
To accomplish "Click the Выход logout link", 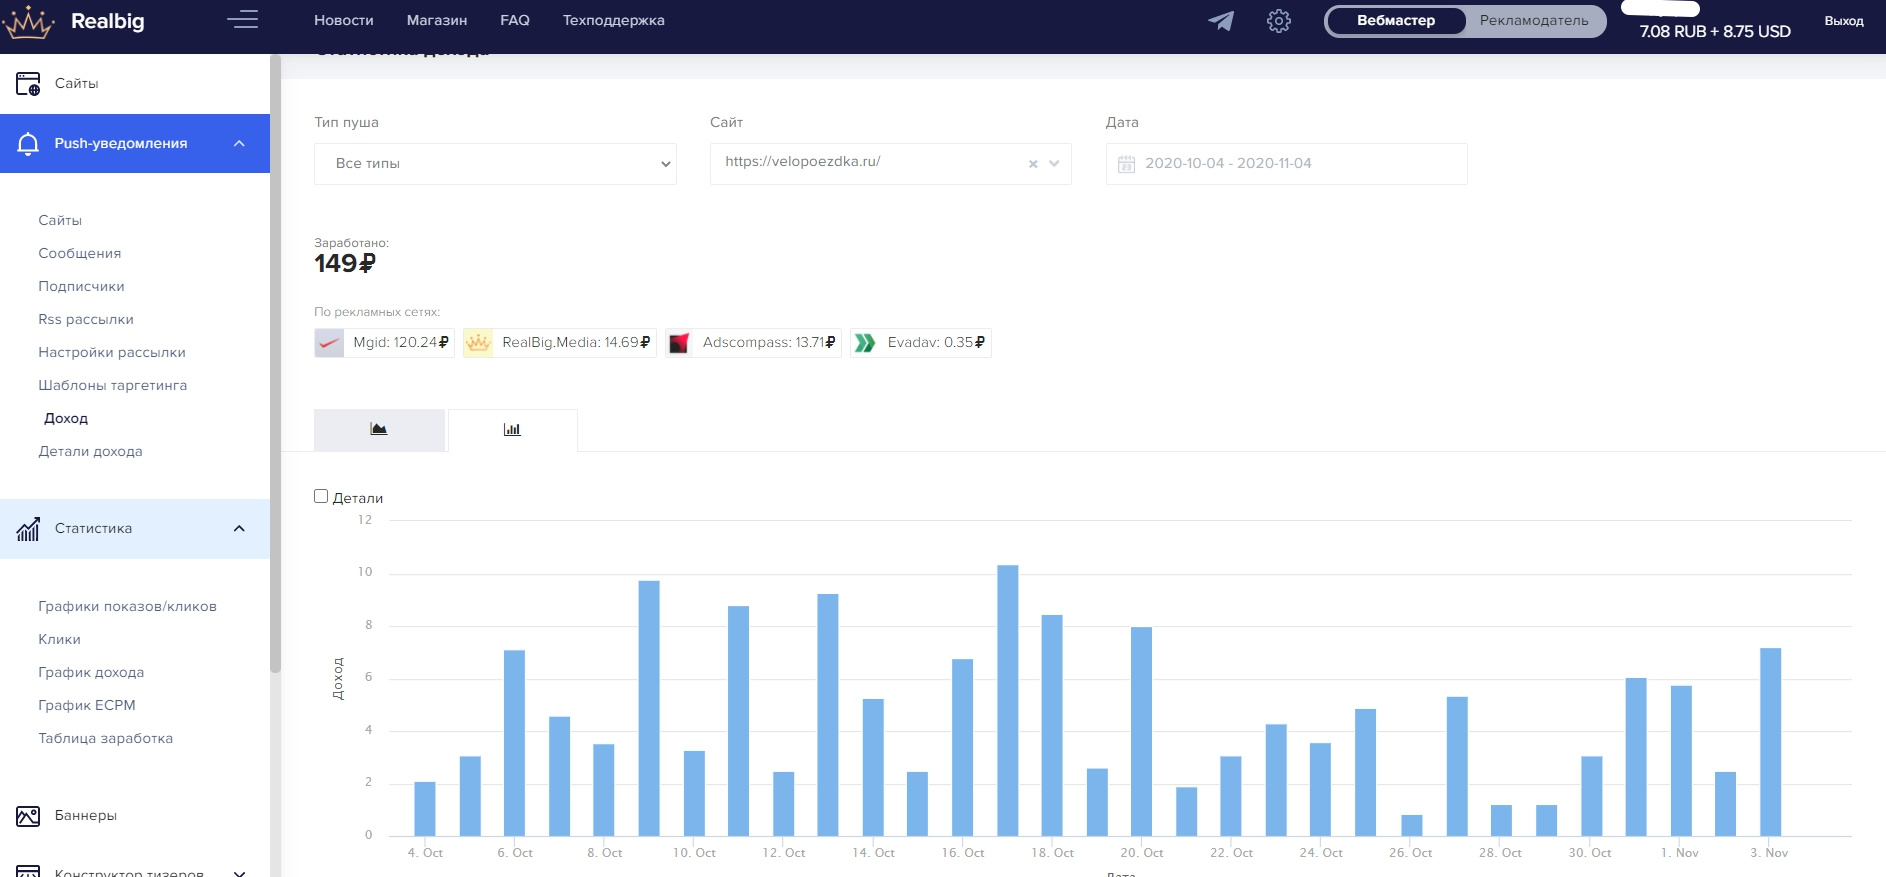I will 1843,21.
